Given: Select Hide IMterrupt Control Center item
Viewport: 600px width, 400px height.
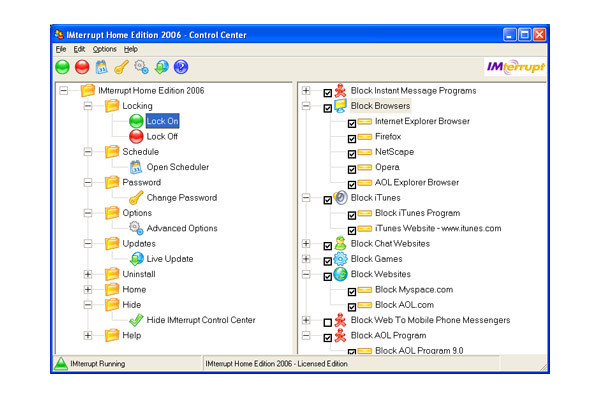Looking at the screenshot, I should point(201,320).
